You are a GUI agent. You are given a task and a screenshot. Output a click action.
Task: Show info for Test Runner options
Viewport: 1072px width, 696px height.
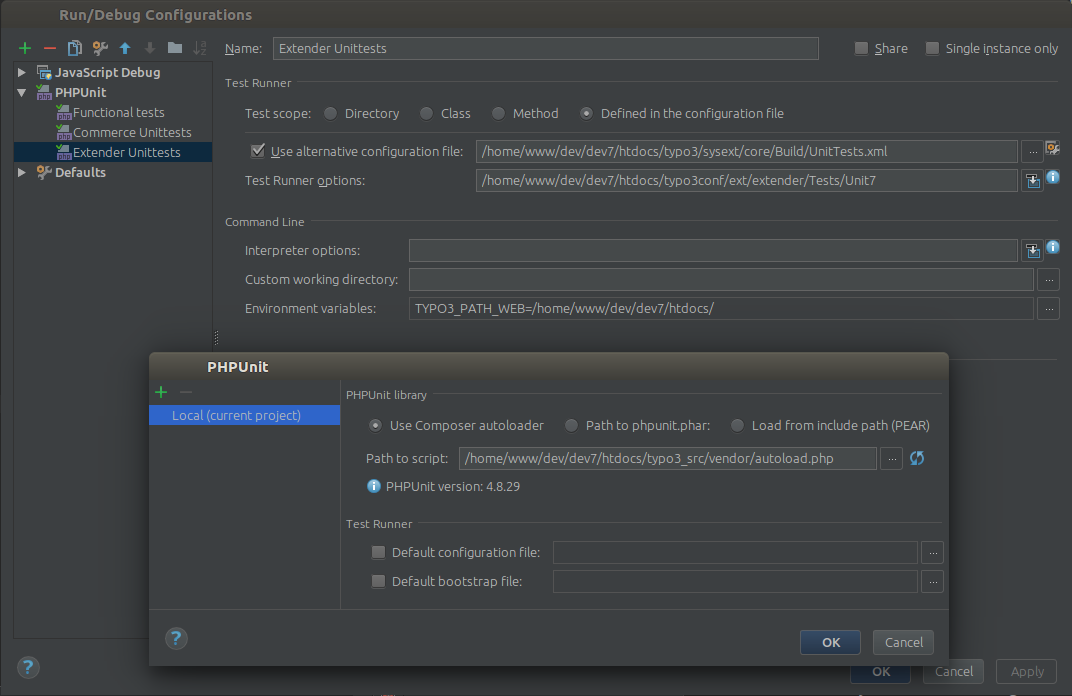pyautogui.click(x=1053, y=177)
